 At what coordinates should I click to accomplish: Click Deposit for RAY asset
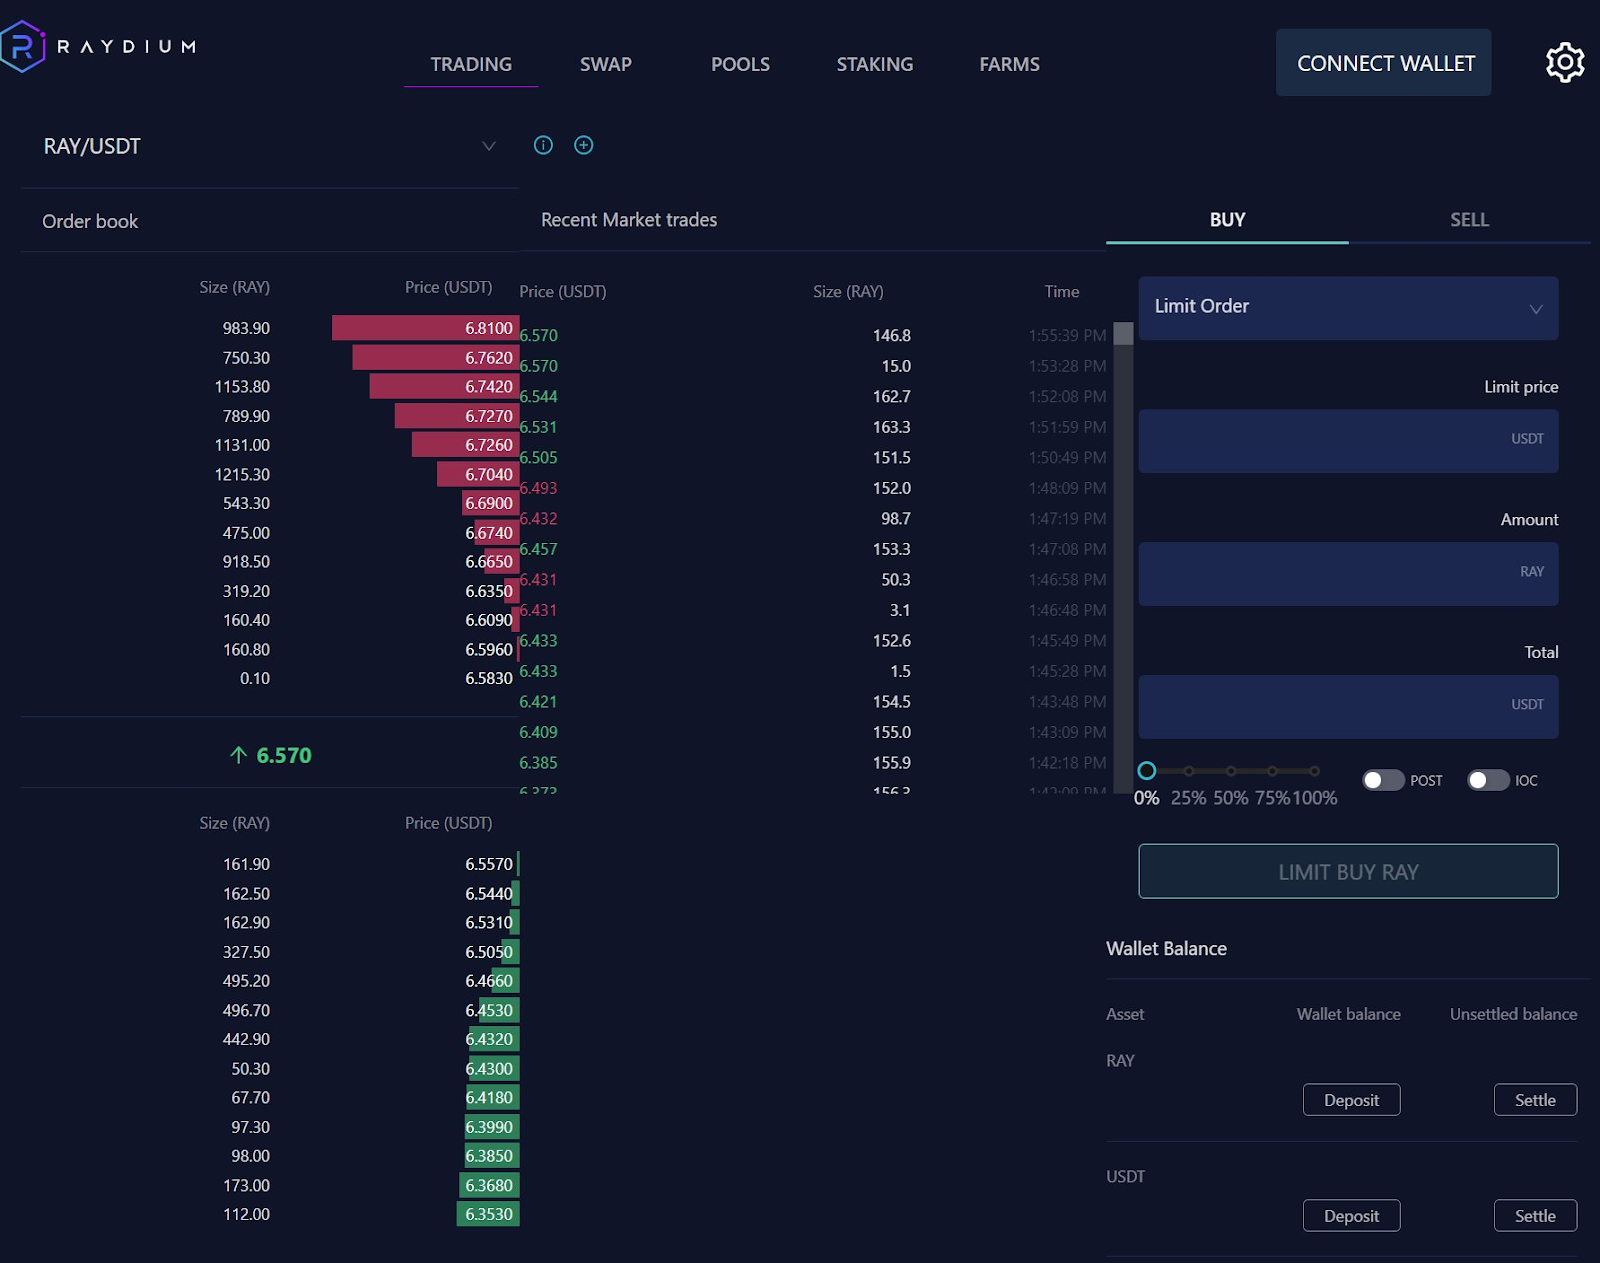coord(1351,1100)
